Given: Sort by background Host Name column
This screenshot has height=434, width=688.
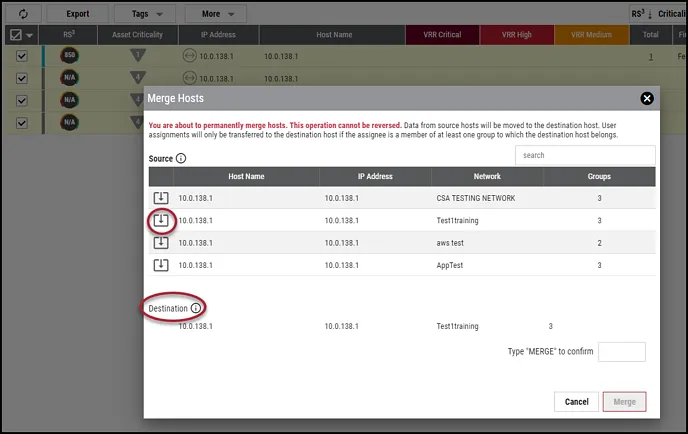Looking at the screenshot, I should tap(334, 35).
